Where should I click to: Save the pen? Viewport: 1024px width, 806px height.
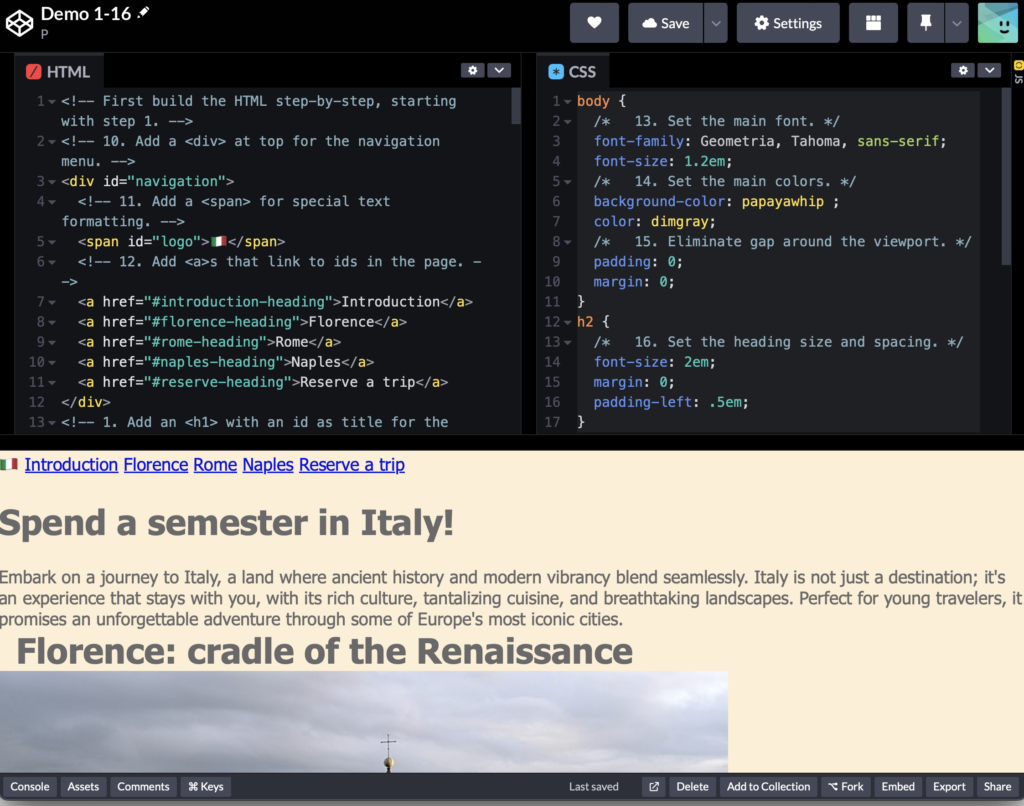click(x=665, y=23)
